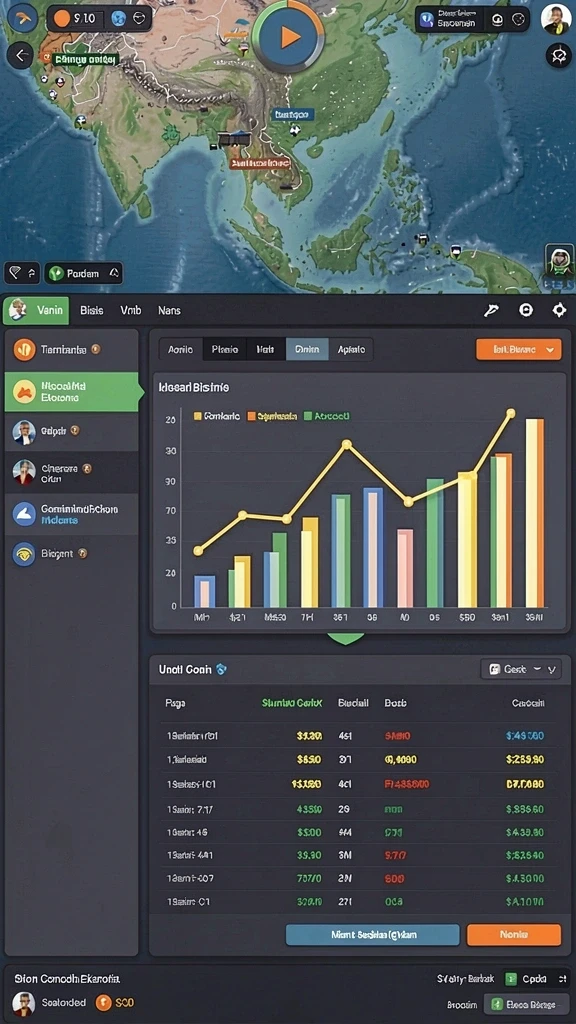This screenshot has width=576, height=1024.
Task: Select the highlighted Gnin chart tab
Action: pos(307,350)
